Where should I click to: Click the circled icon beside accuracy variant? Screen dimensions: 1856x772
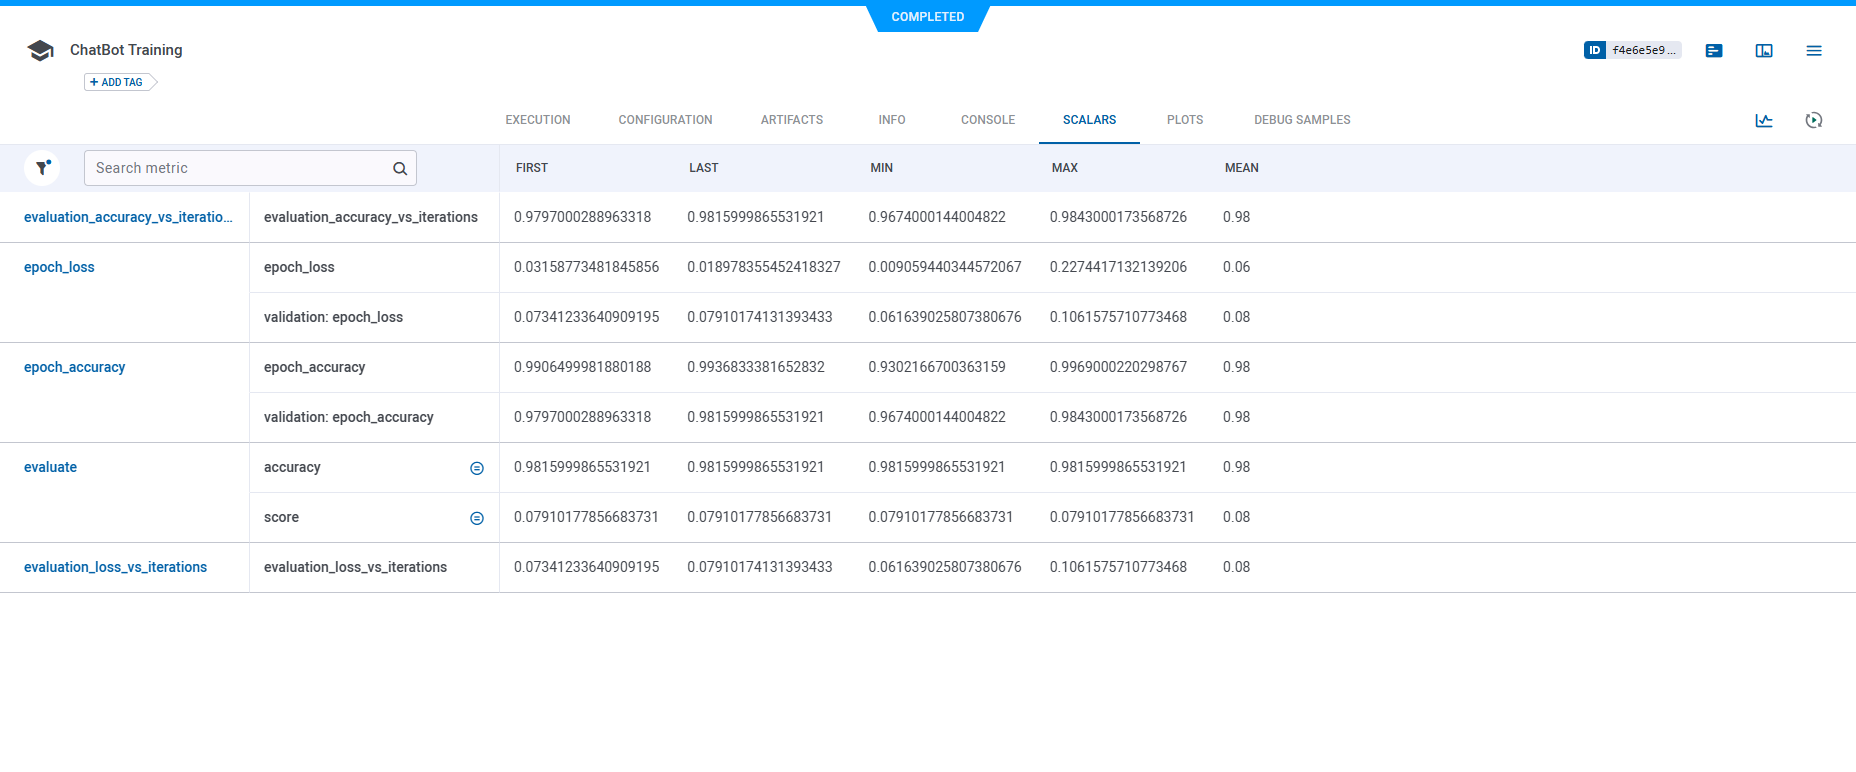[x=477, y=468]
